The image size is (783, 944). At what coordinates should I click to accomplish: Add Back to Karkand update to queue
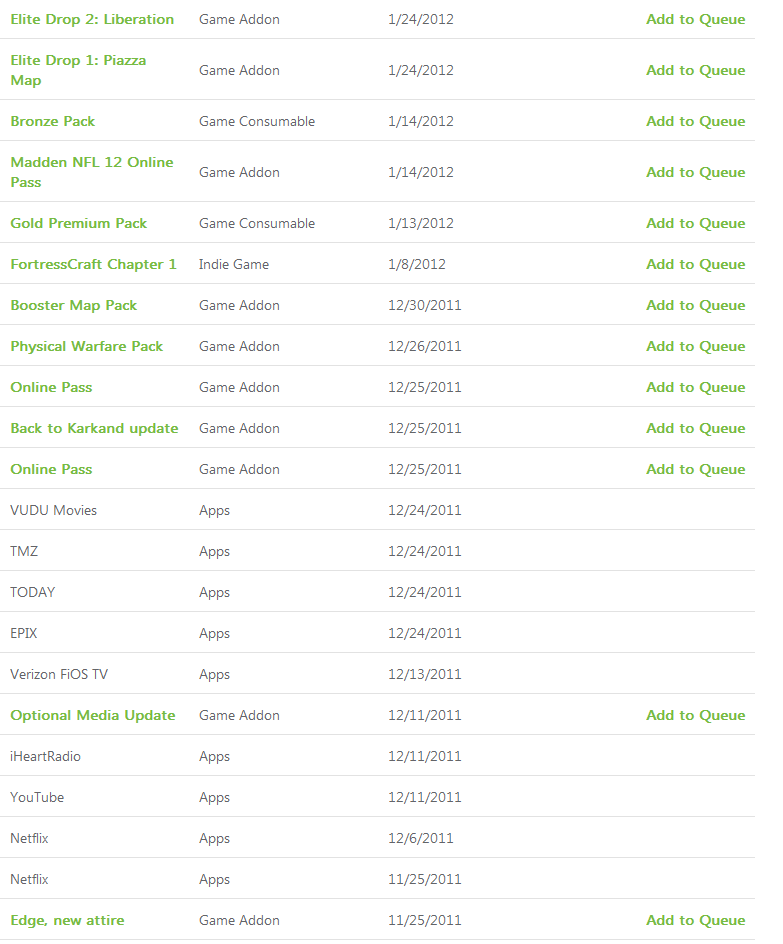696,428
